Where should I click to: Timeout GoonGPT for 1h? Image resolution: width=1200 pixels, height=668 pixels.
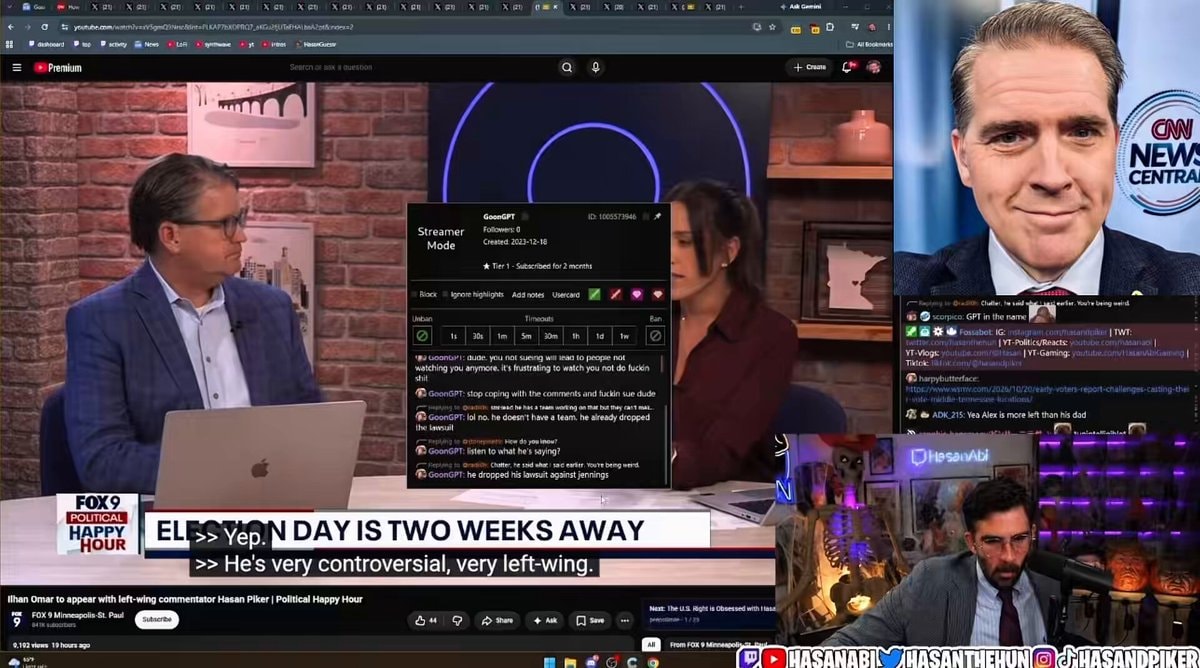(575, 336)
